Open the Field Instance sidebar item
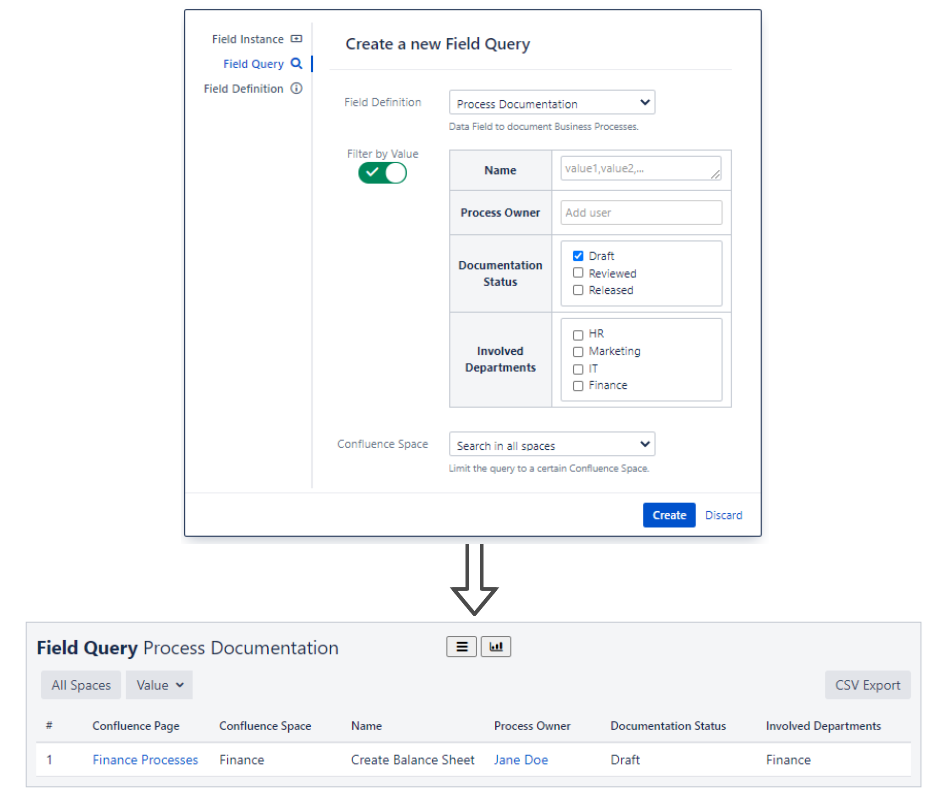937x800 pixels. [x=257, y=39]
